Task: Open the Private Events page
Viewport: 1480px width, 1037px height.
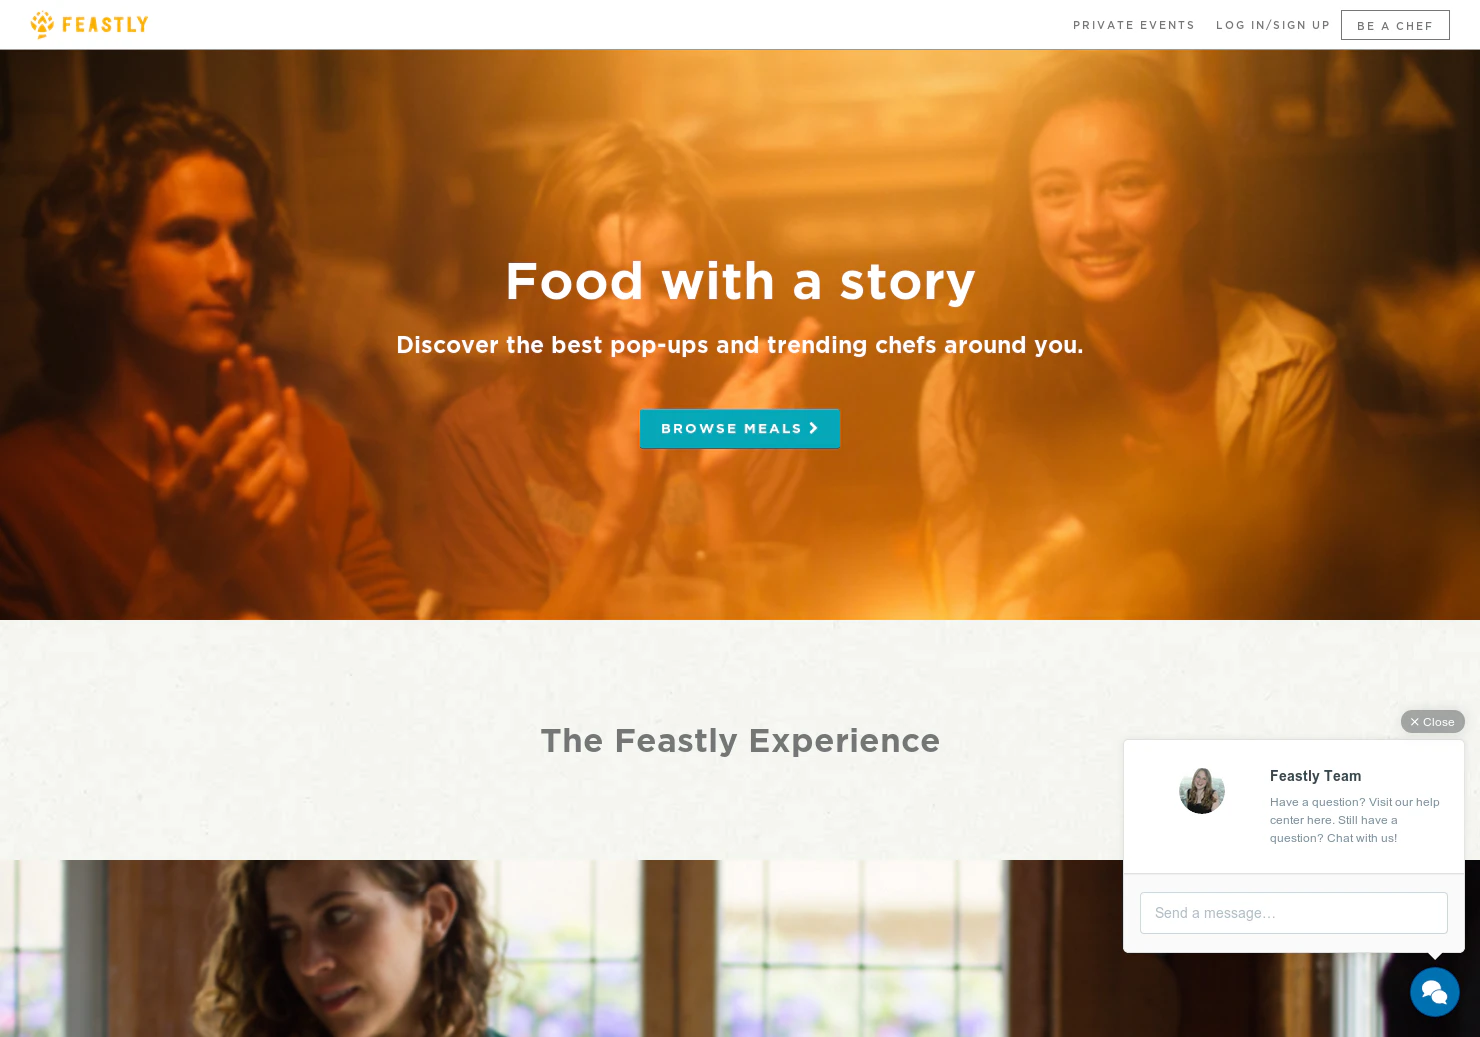Action: (1134, 25)
